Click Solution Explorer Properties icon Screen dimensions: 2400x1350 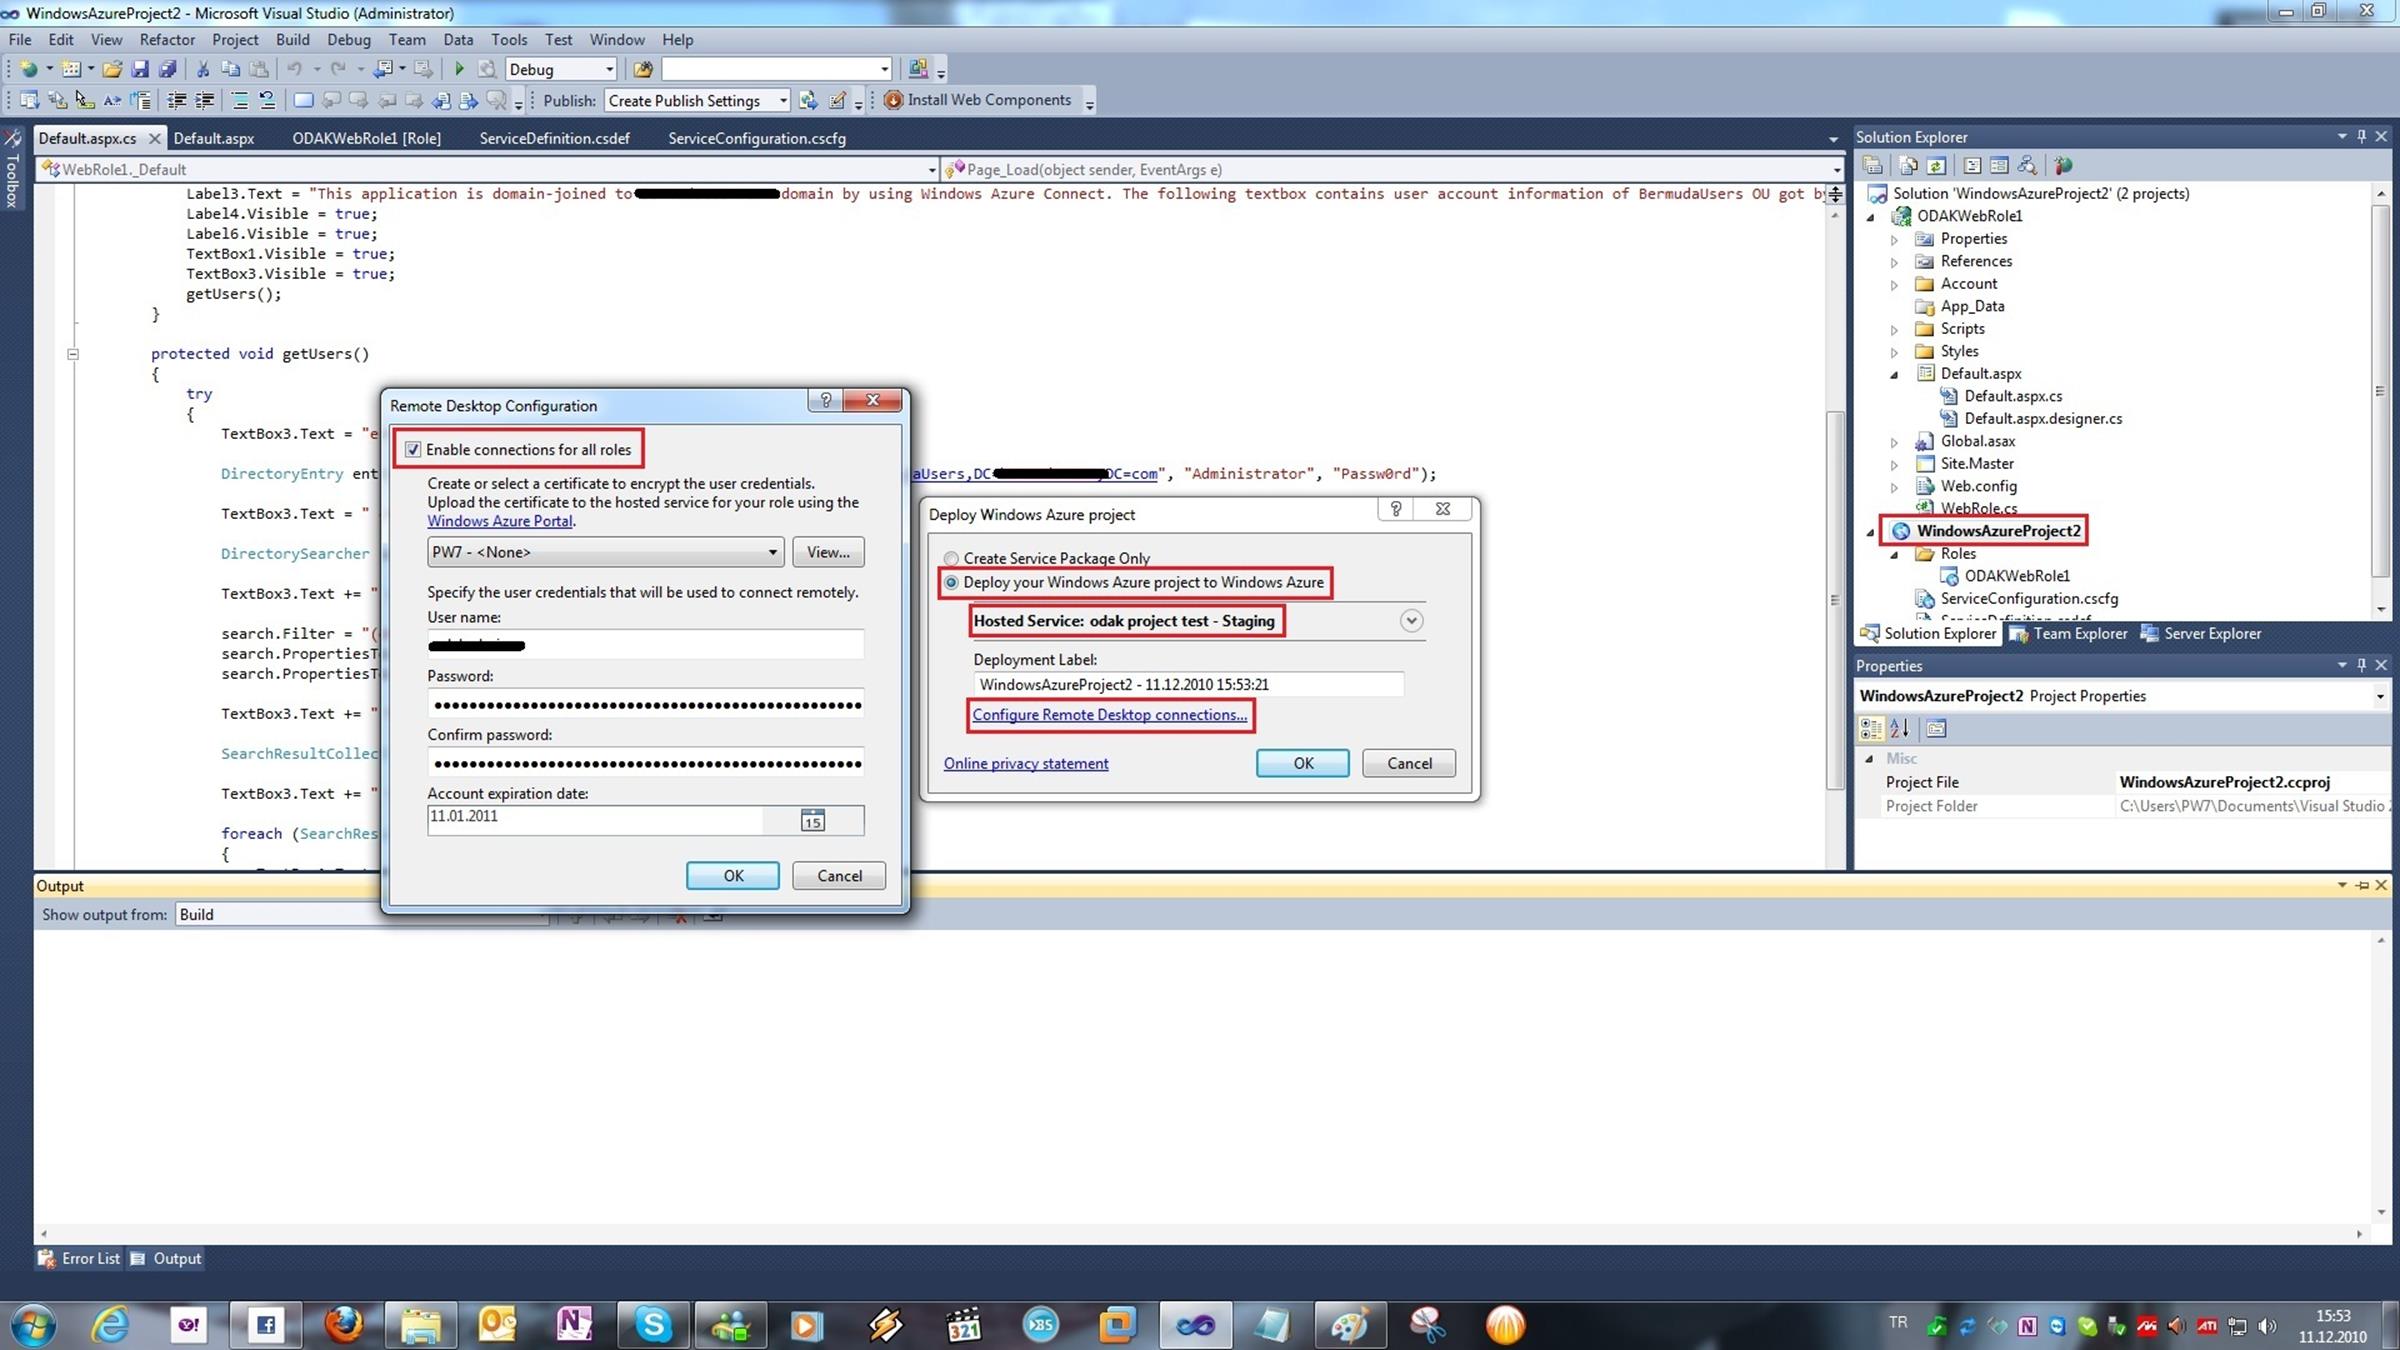pyautogui.click(x=1873, y=166)
